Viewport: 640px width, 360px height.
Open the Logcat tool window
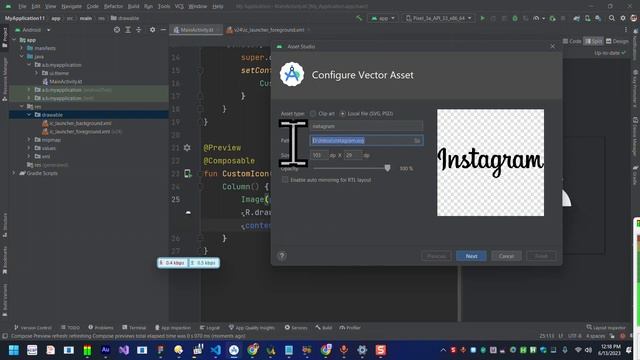pyautogui.click(x=210, y=327)
